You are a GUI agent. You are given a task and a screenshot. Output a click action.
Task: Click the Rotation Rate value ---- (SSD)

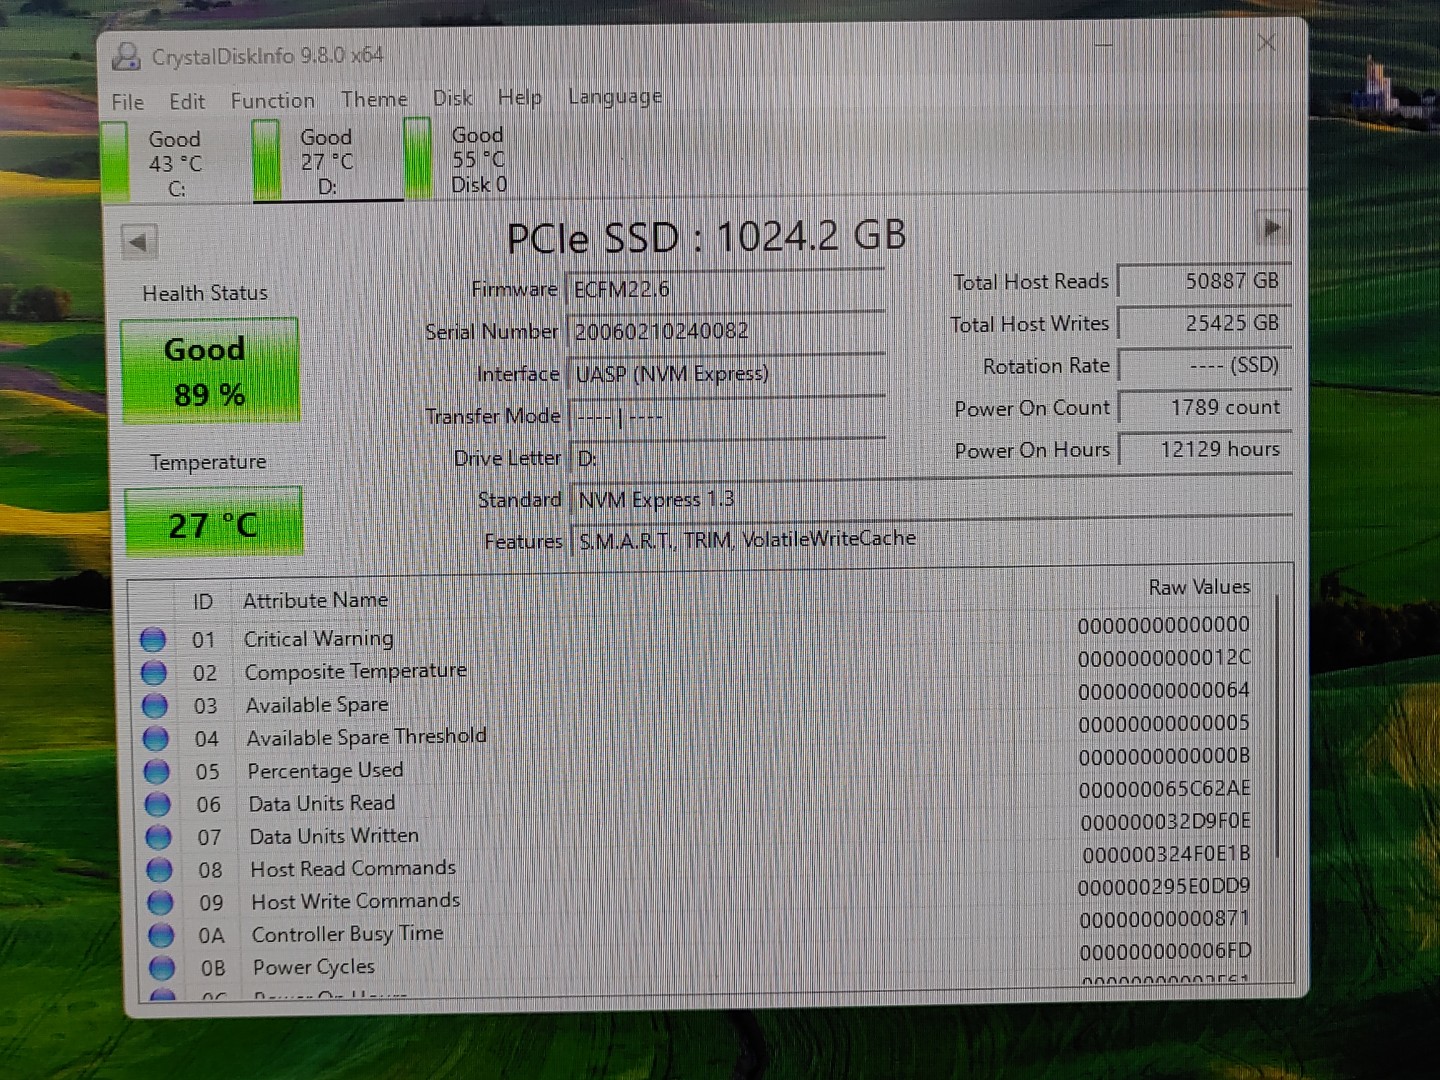(x=1204, y=365)
